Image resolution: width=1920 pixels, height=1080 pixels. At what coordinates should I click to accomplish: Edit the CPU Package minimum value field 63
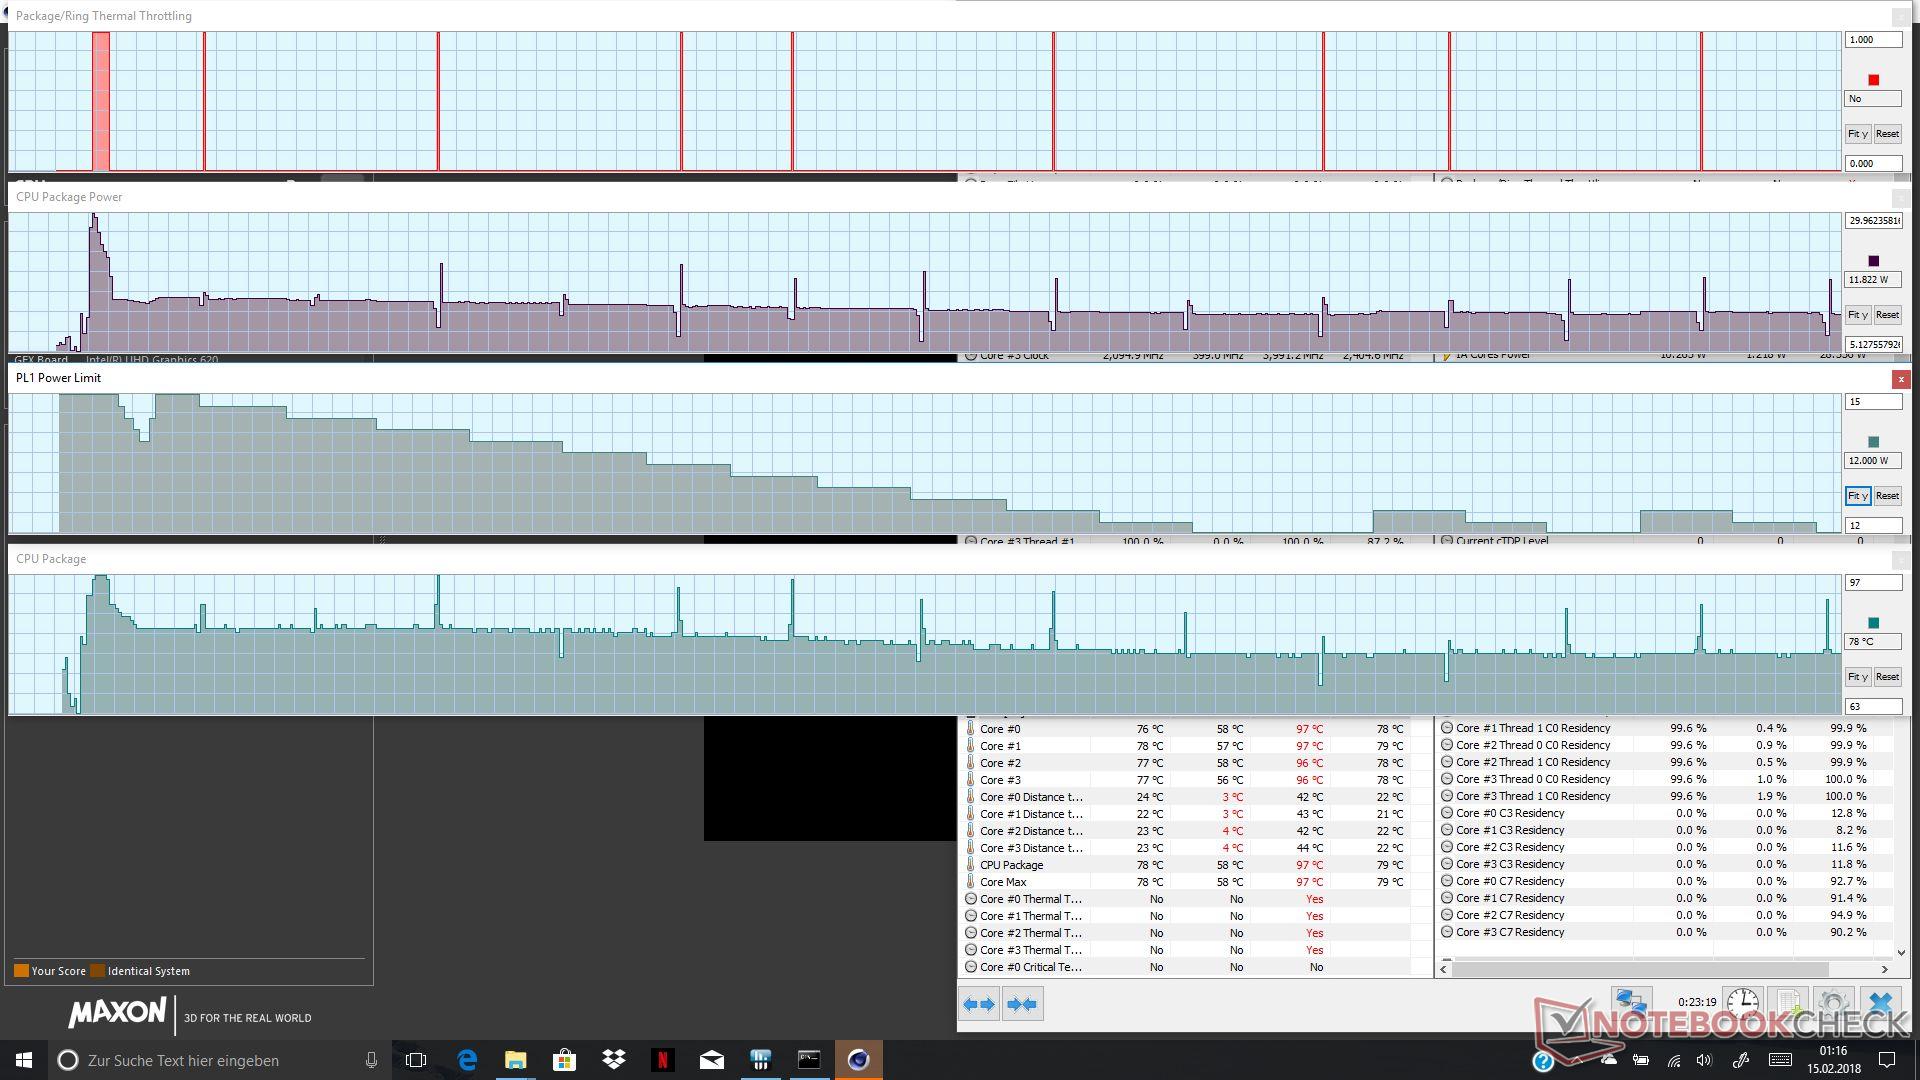[1872, 706]
